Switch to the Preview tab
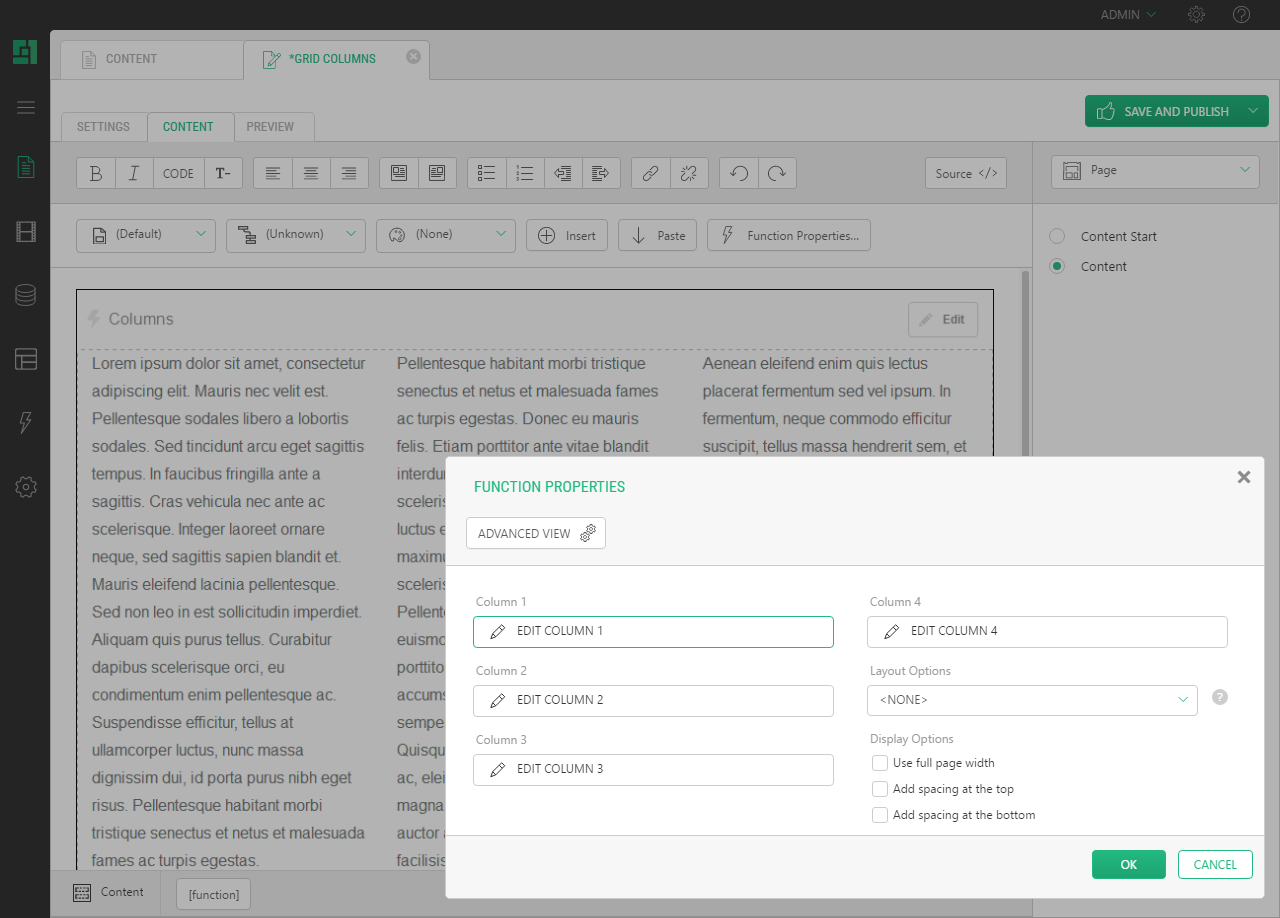Viewport: 1280px width, 918px height. (270, 127)
